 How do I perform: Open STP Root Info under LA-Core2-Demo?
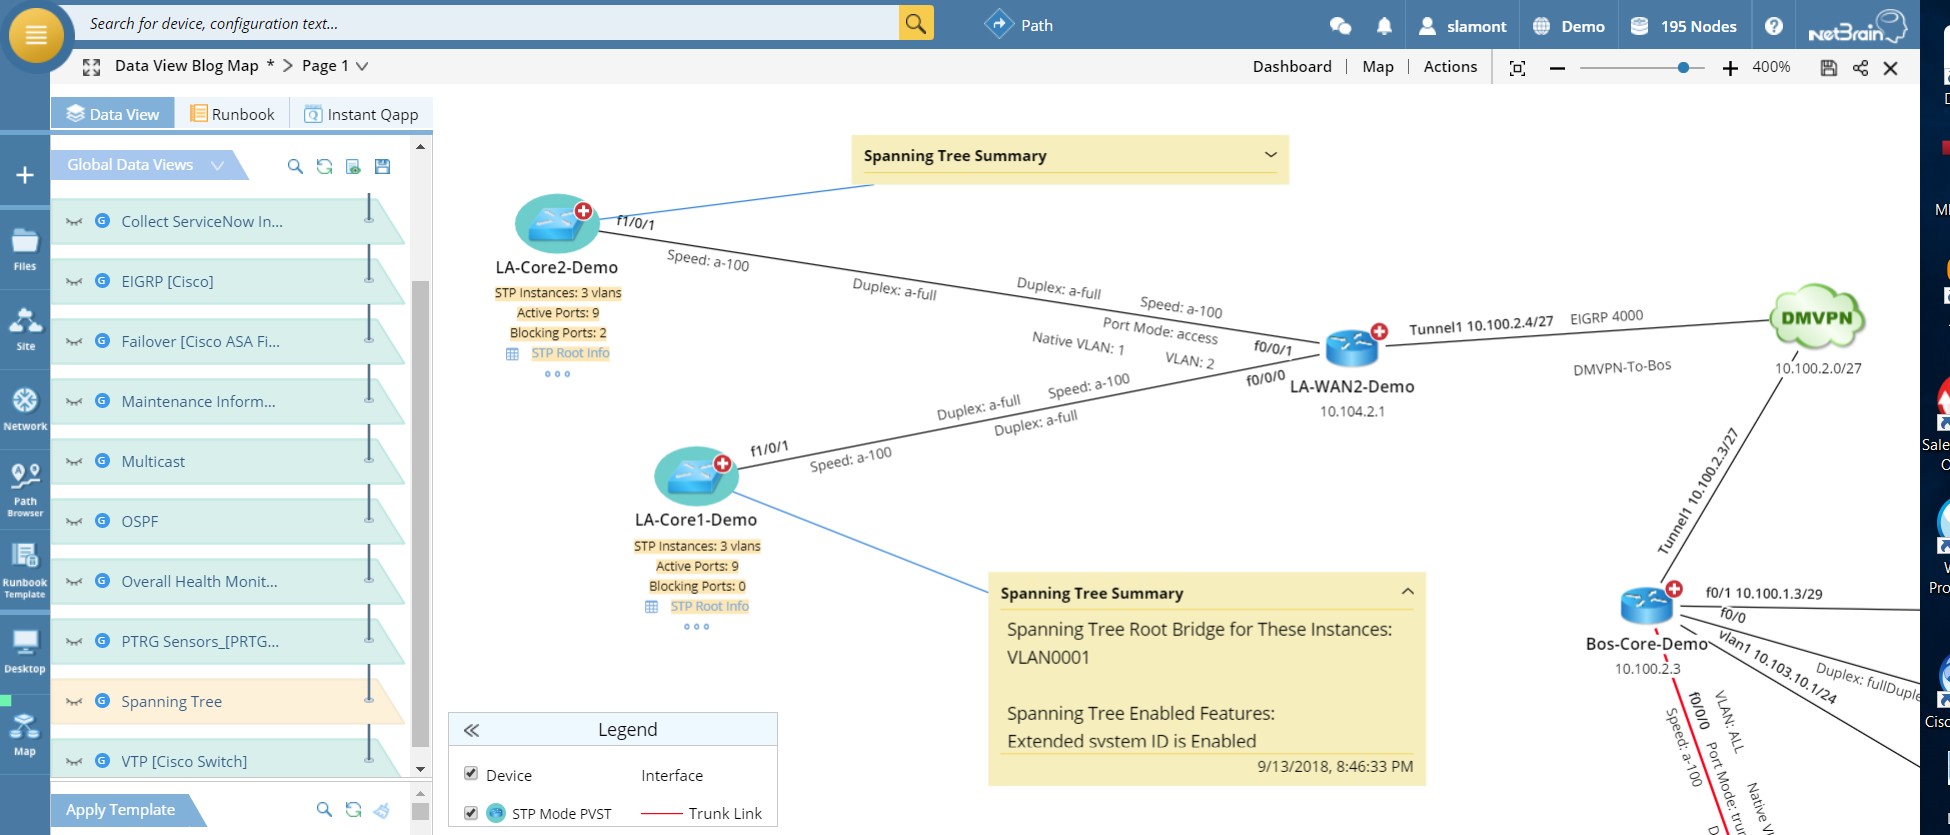pyautogui.click(x=570, y=353)
